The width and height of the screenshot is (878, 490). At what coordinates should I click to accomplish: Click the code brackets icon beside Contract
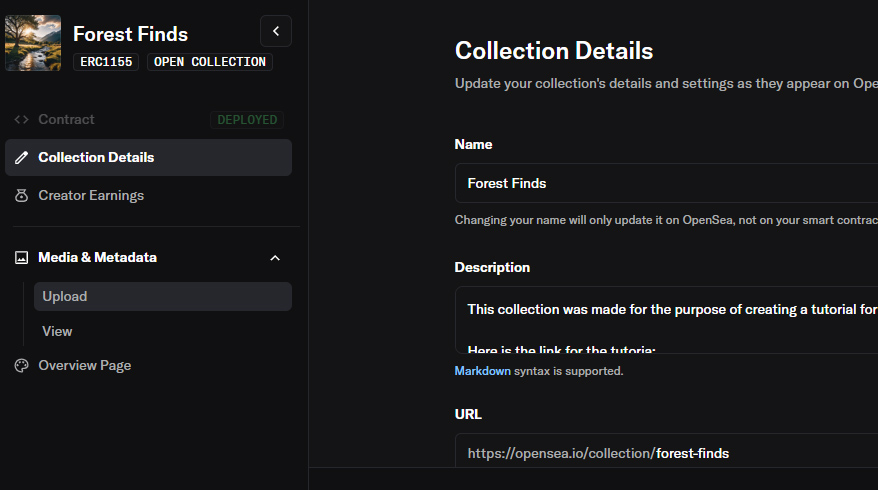[x=21, y=120]
